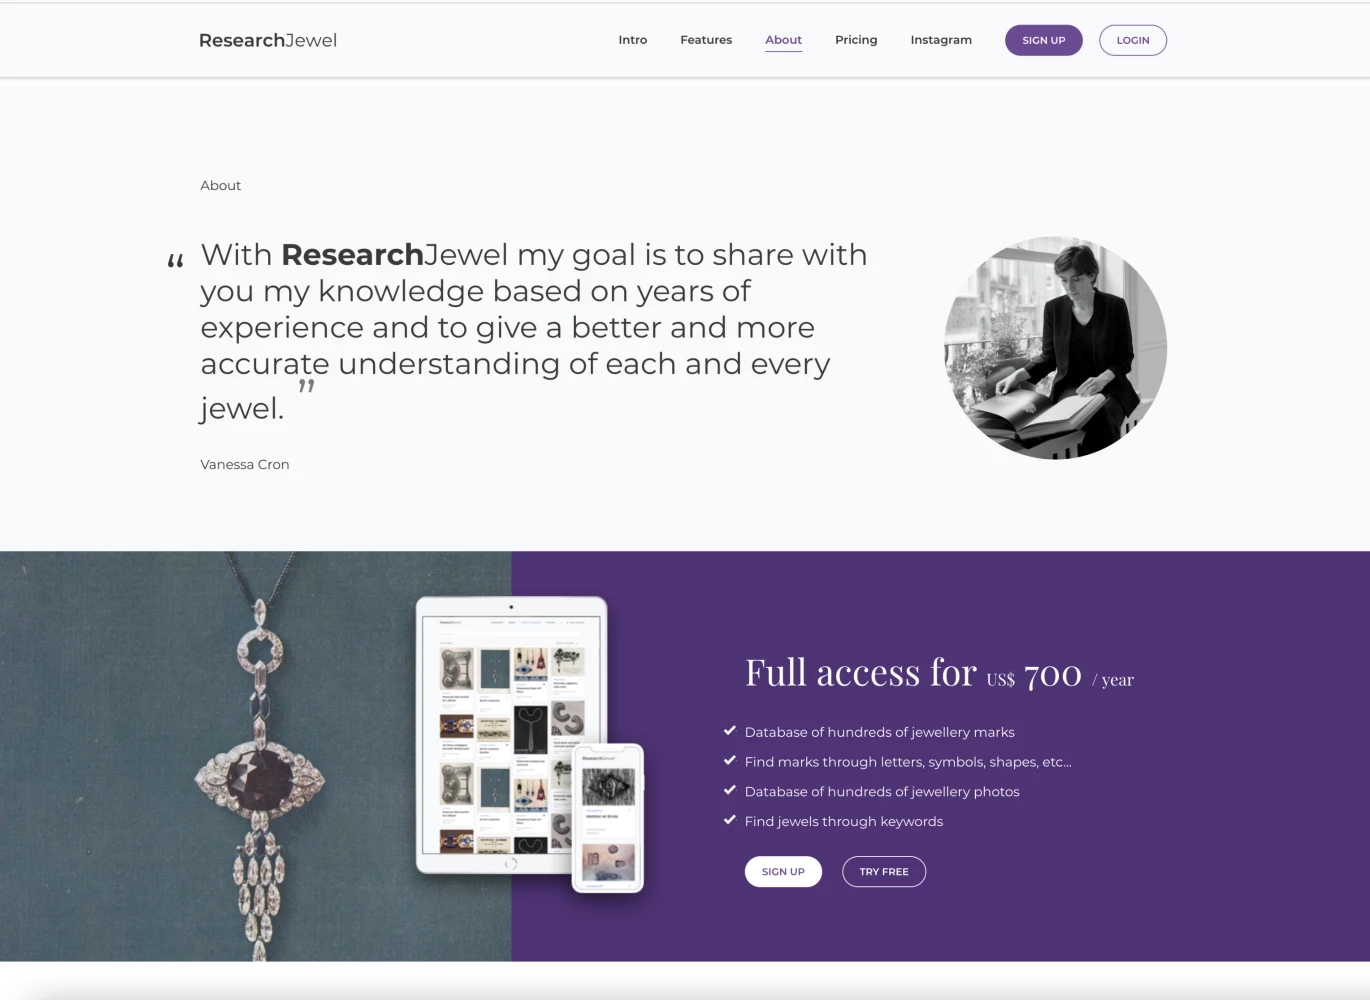
Task: Click the opening quotation mark icon
Action: point(176,262)
